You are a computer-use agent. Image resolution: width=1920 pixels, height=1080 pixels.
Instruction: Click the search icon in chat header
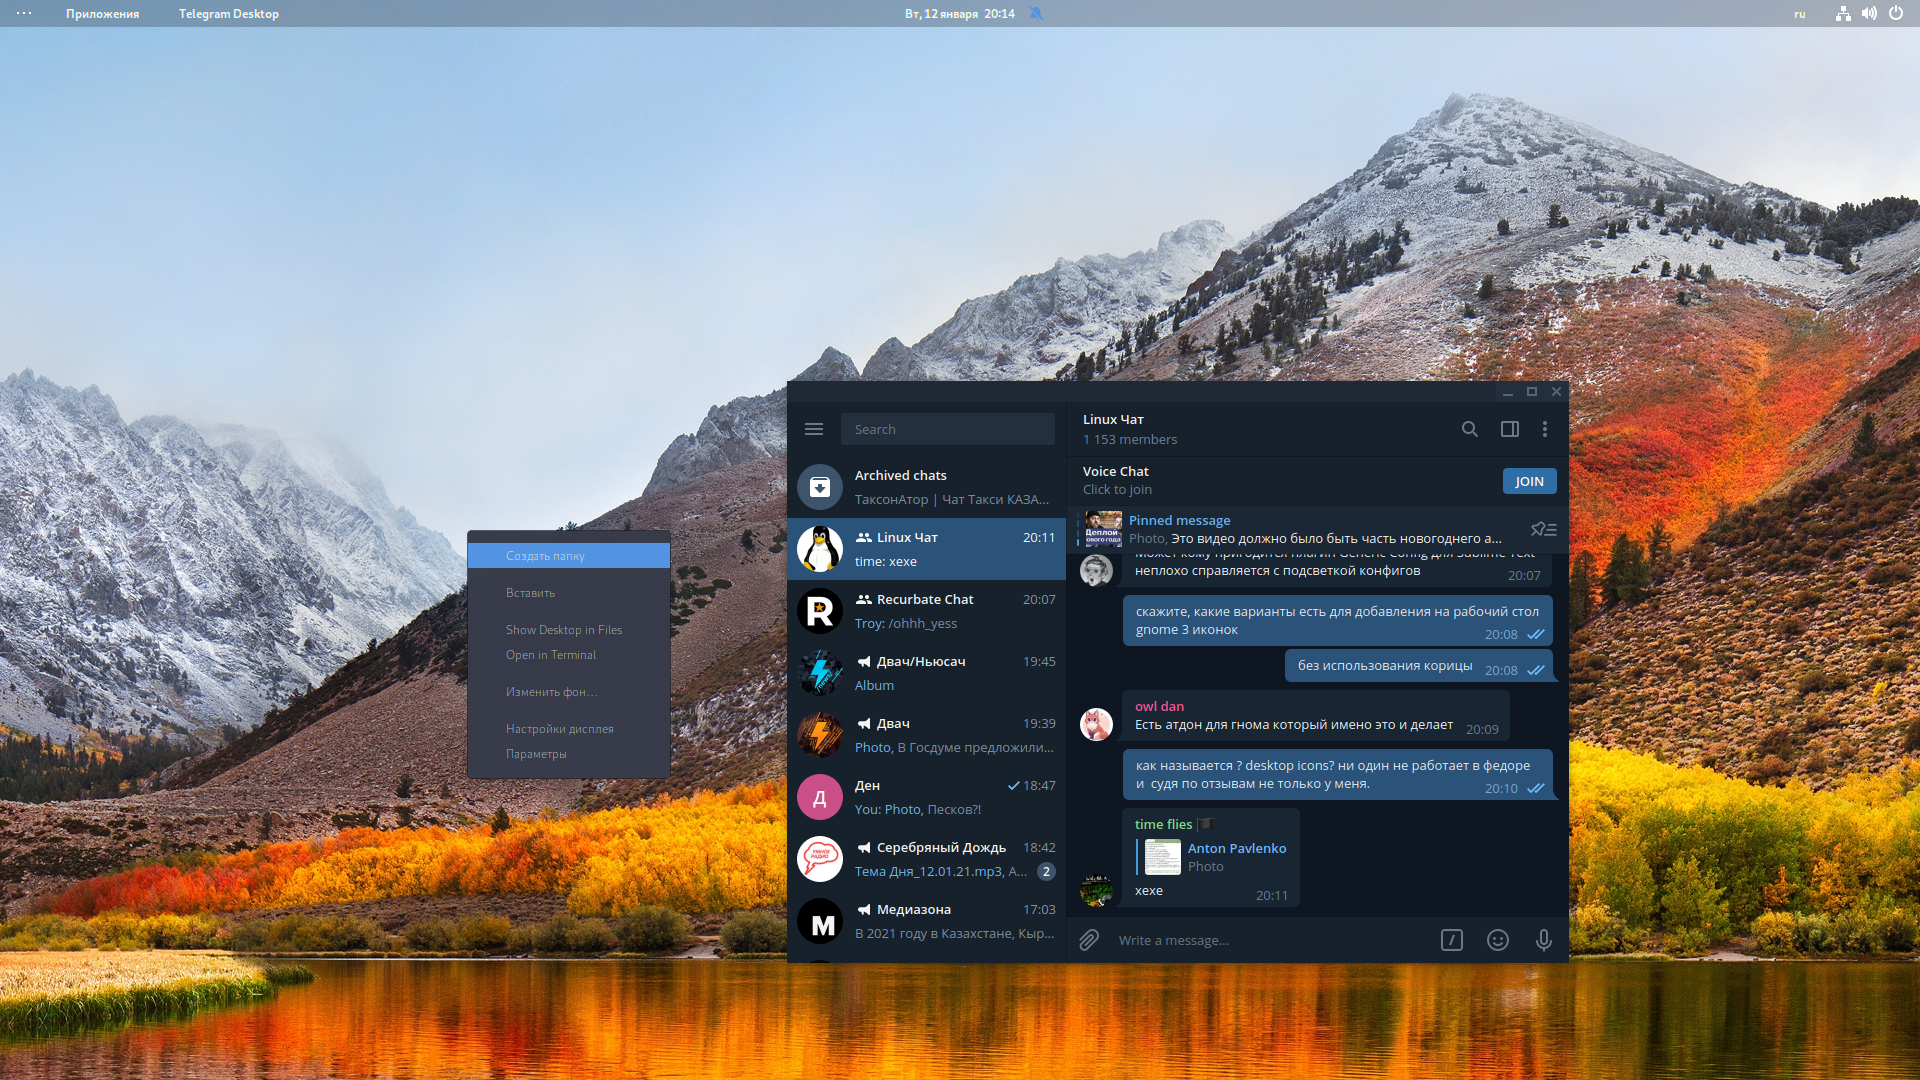(1469, 429)
